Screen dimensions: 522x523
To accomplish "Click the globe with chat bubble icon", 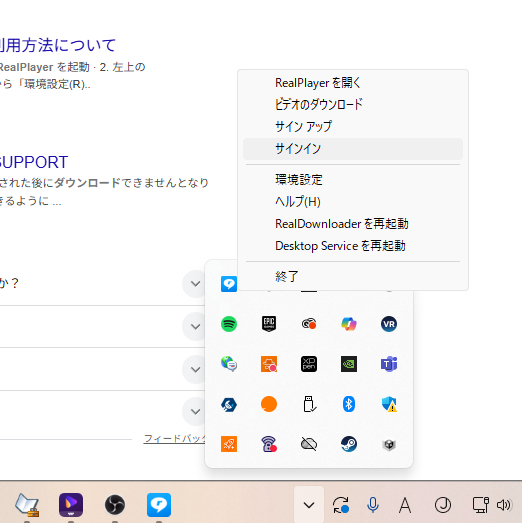I will click(229, 364).
